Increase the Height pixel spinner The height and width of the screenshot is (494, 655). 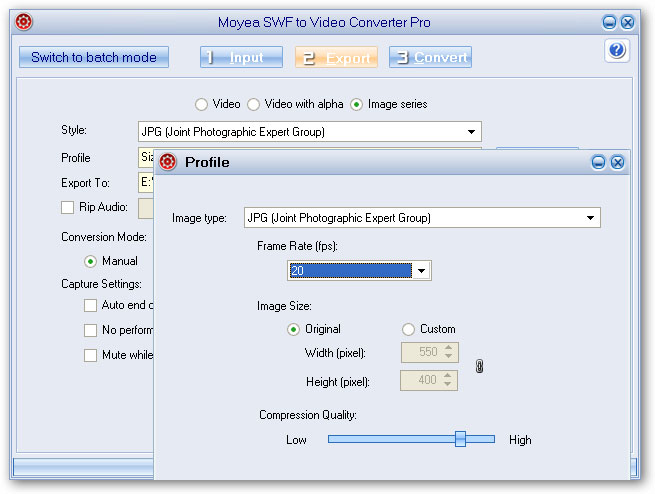(447, 375)
